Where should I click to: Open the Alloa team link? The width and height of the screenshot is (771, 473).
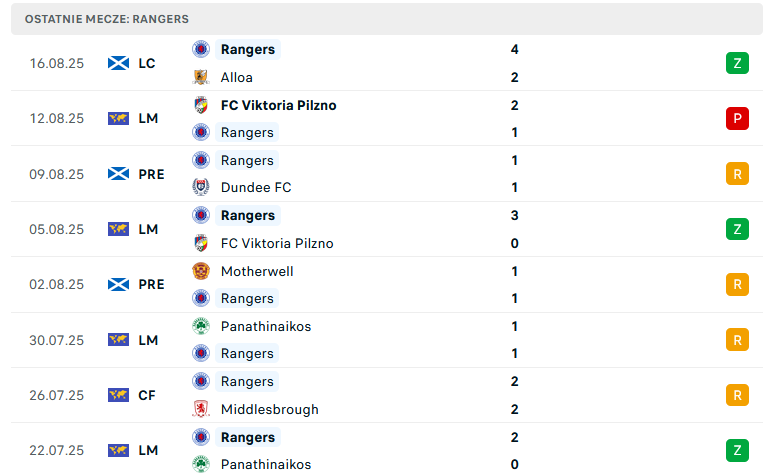[237, 77]
